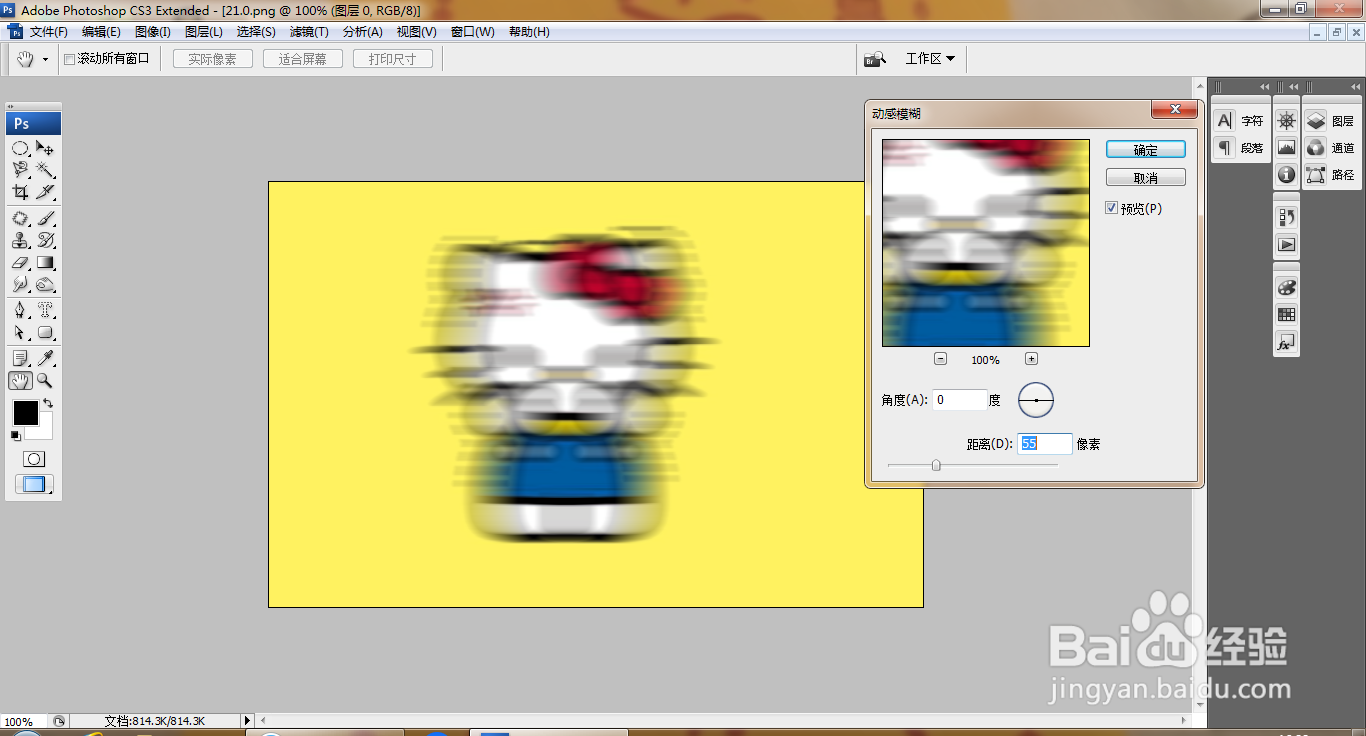Open the 帮助(H) menu
The image size is (1366, 736).
(529, 32)
